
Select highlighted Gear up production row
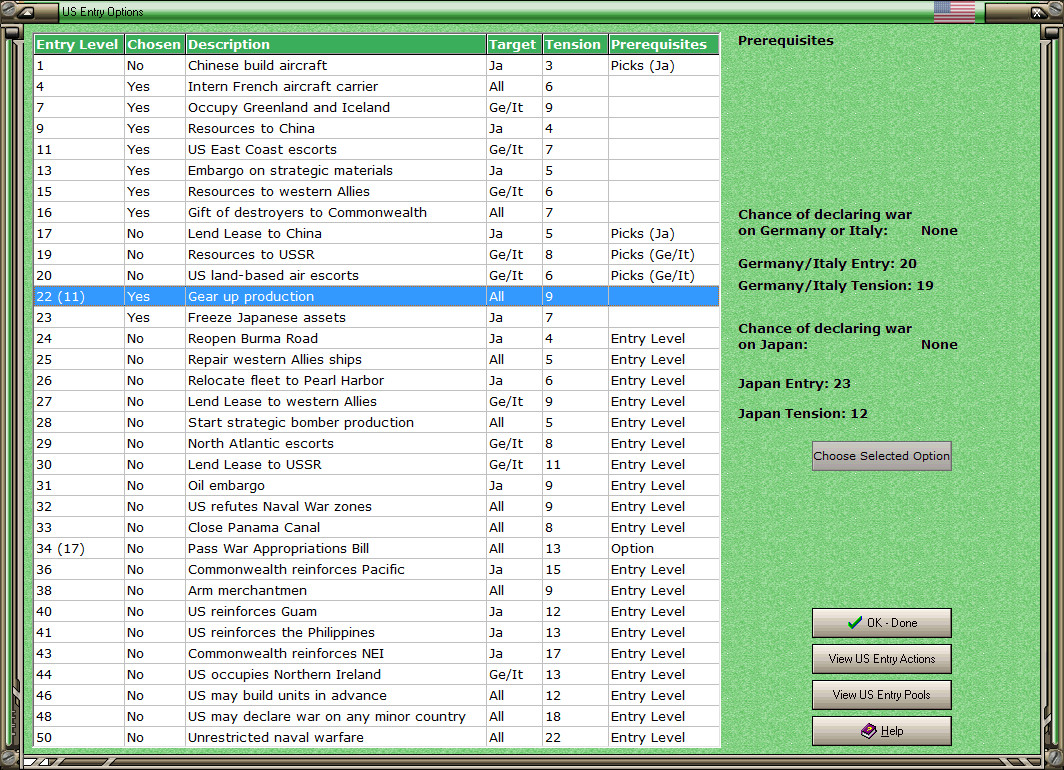(x=377, y=296)
